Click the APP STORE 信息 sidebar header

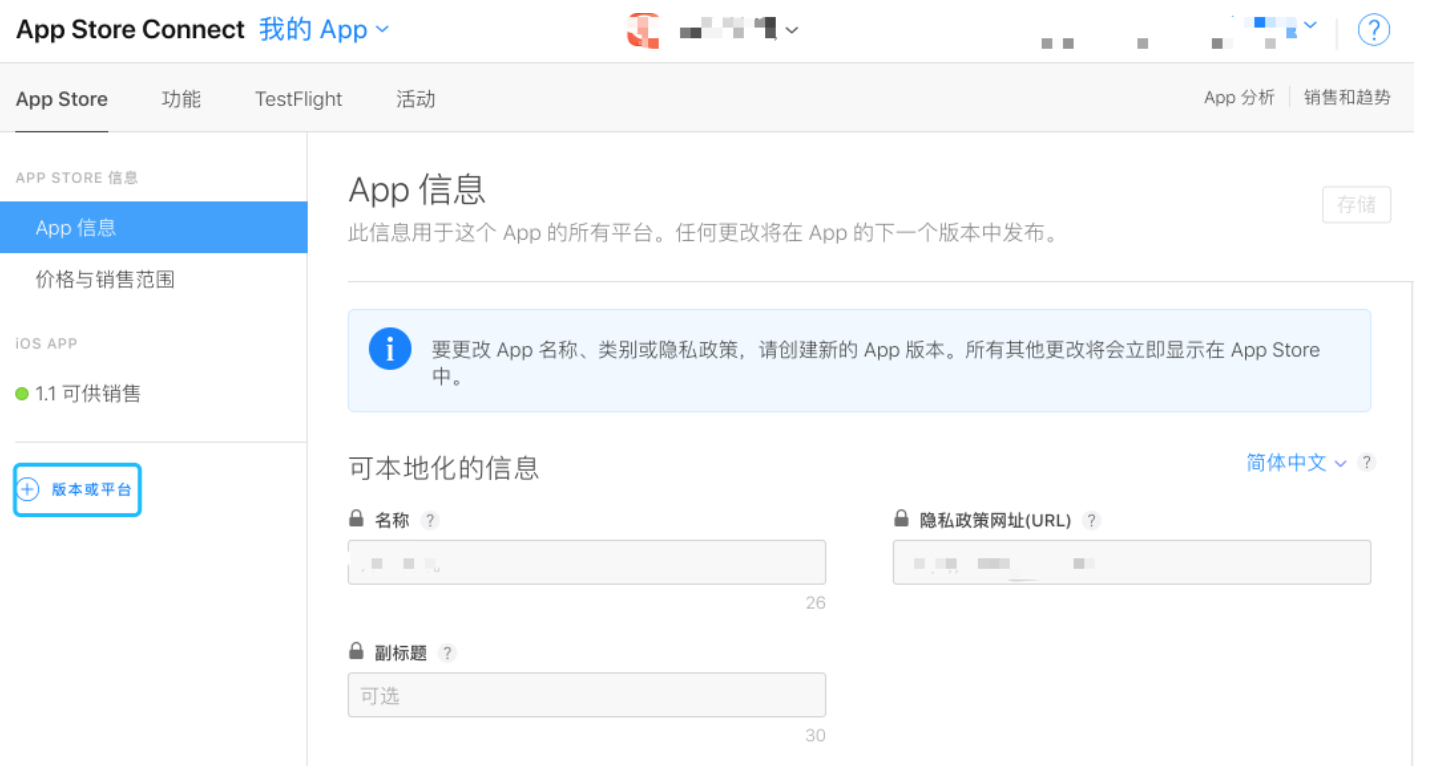click(77, 178)
